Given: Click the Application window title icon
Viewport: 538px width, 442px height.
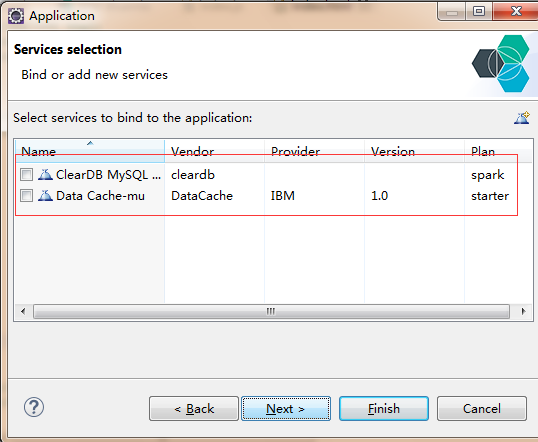Looking at the screenshot, I should tap(16, 16).
